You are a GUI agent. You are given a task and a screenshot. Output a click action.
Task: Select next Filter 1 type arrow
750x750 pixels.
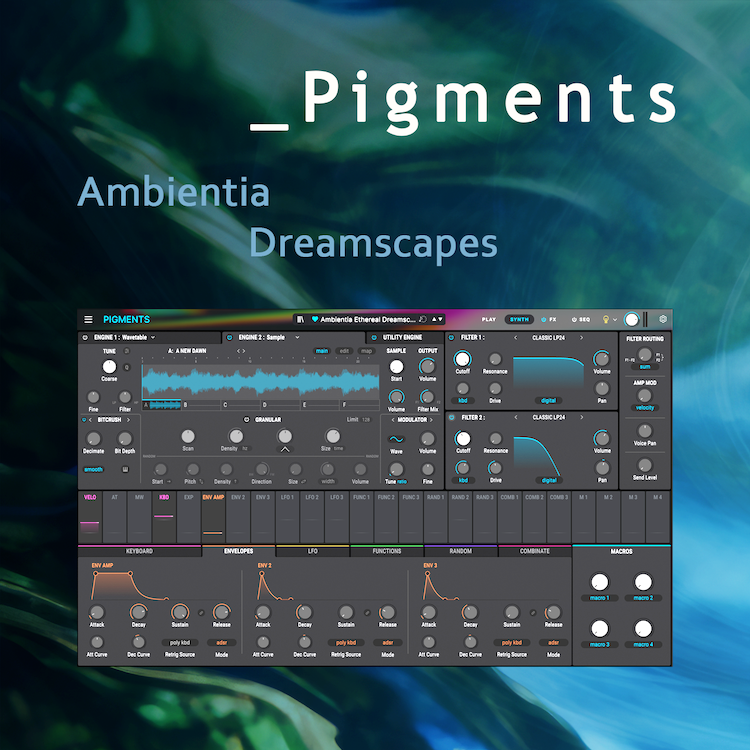pos(582,338)
